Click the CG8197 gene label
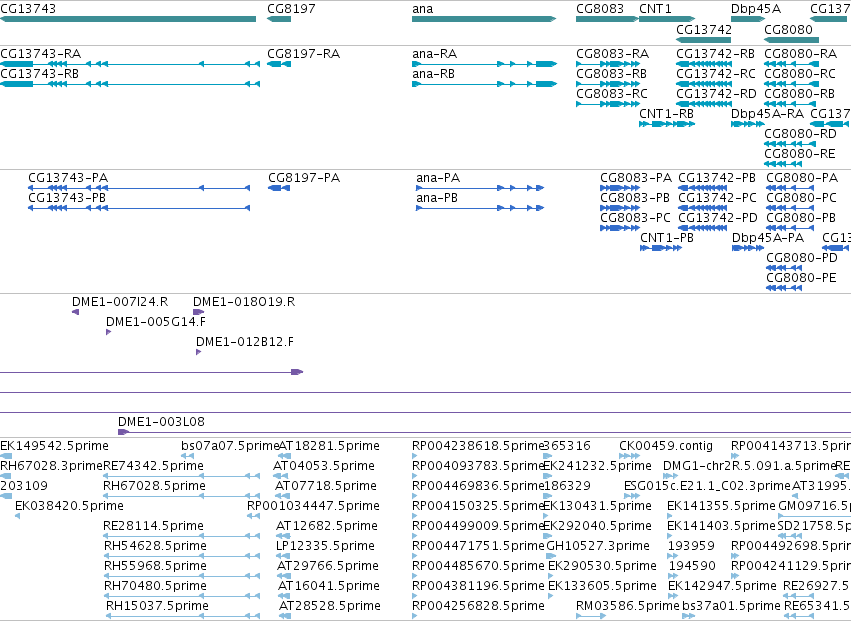The image size is (851, 621). tap(291, 9)
